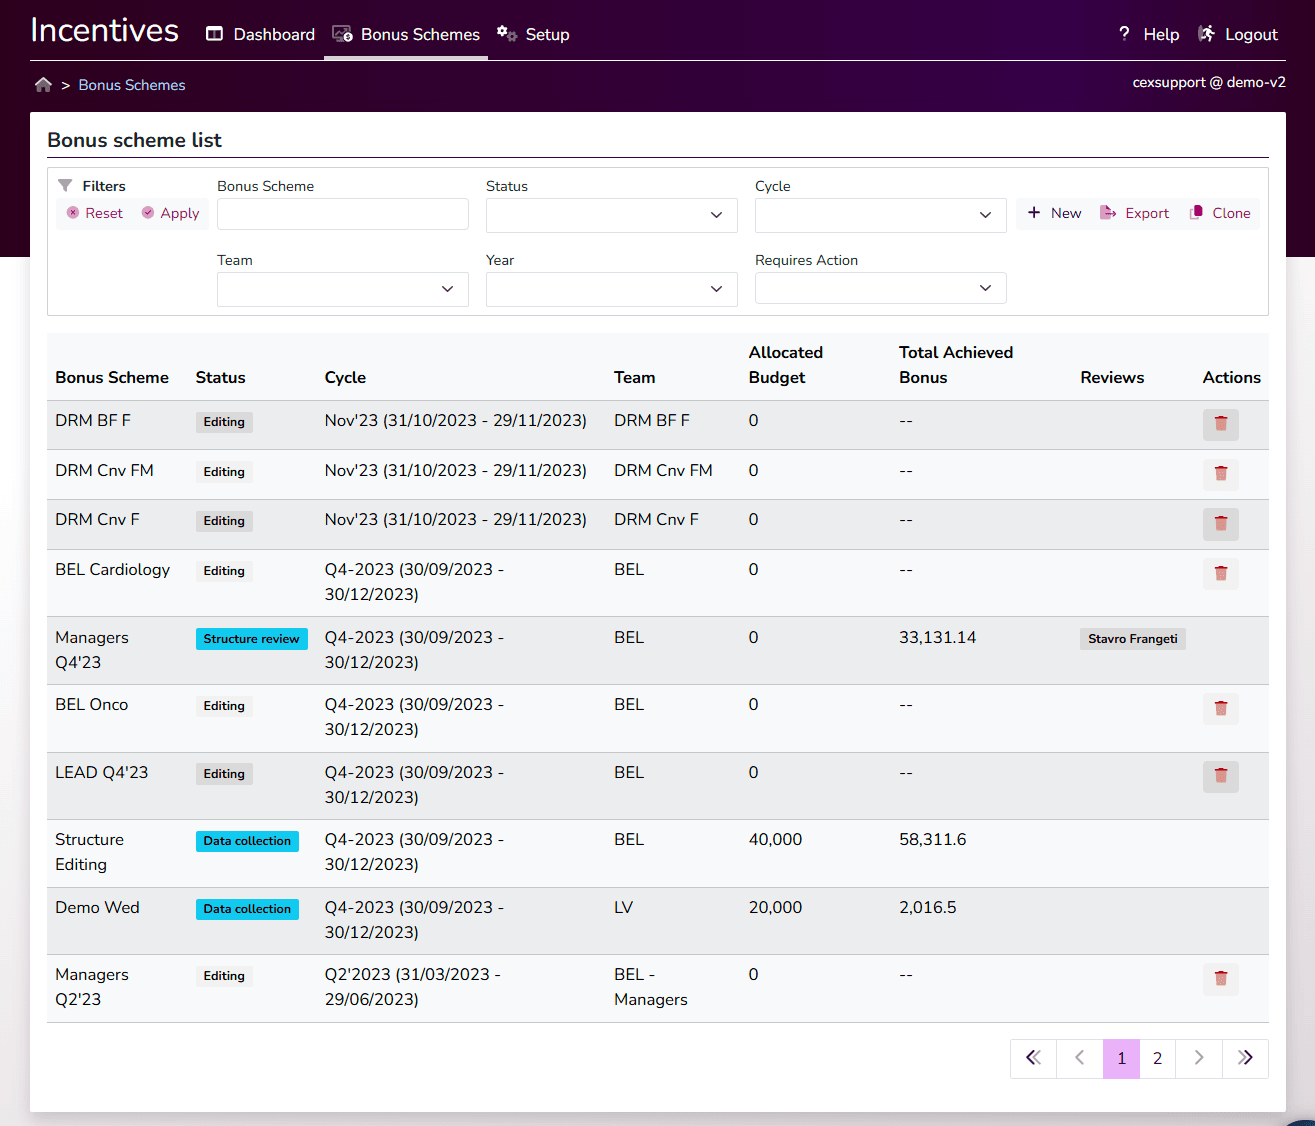Switch to the Dashboard tab
The image size is (1315, 1126).
coord(260,34)
